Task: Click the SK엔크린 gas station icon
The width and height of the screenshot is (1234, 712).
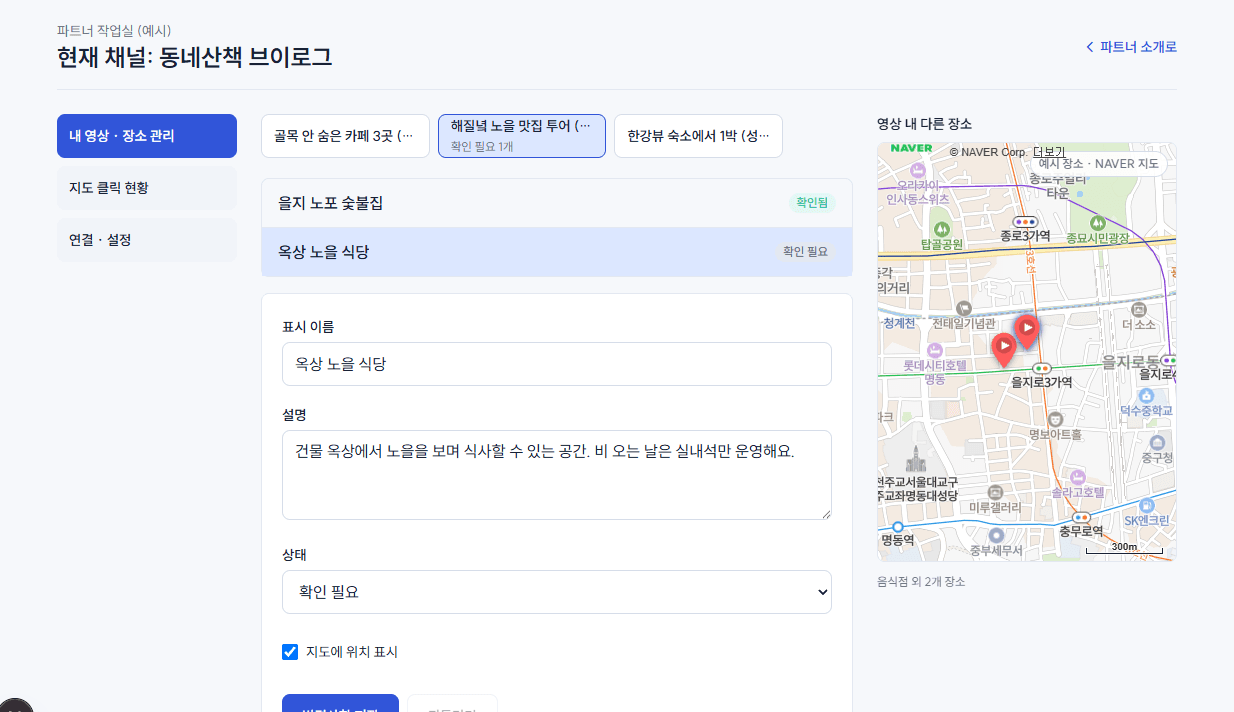Action: 1145,505
